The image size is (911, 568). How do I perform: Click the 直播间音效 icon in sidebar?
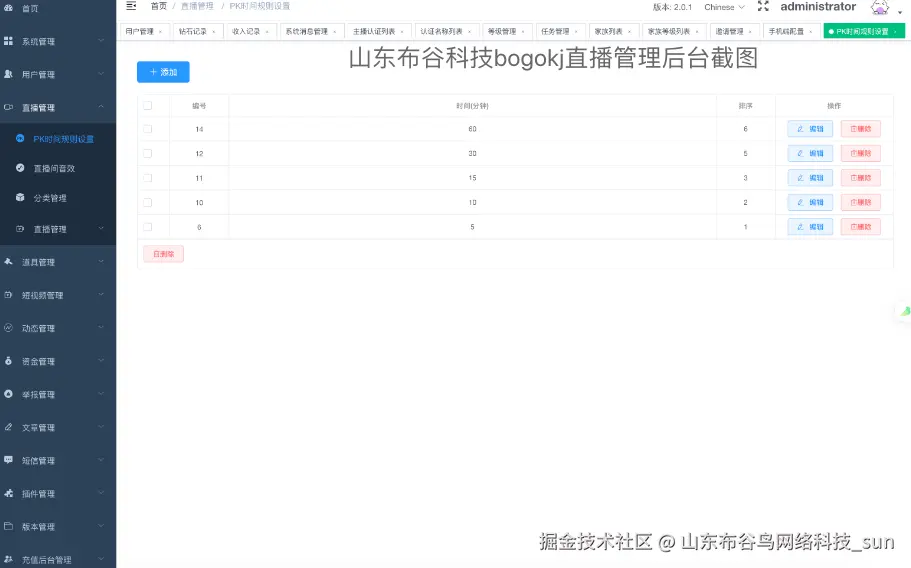(x=20, y=168)
